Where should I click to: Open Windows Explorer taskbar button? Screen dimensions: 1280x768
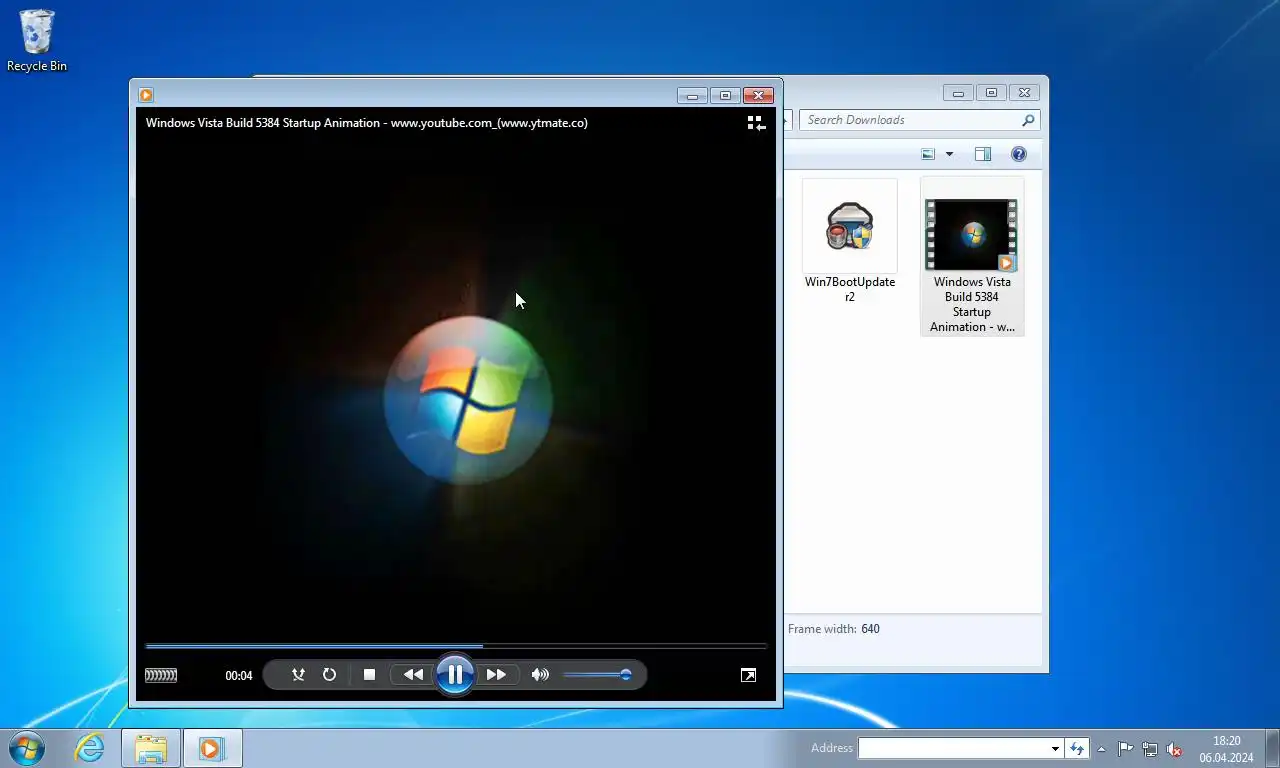click(x=151, y=748)
